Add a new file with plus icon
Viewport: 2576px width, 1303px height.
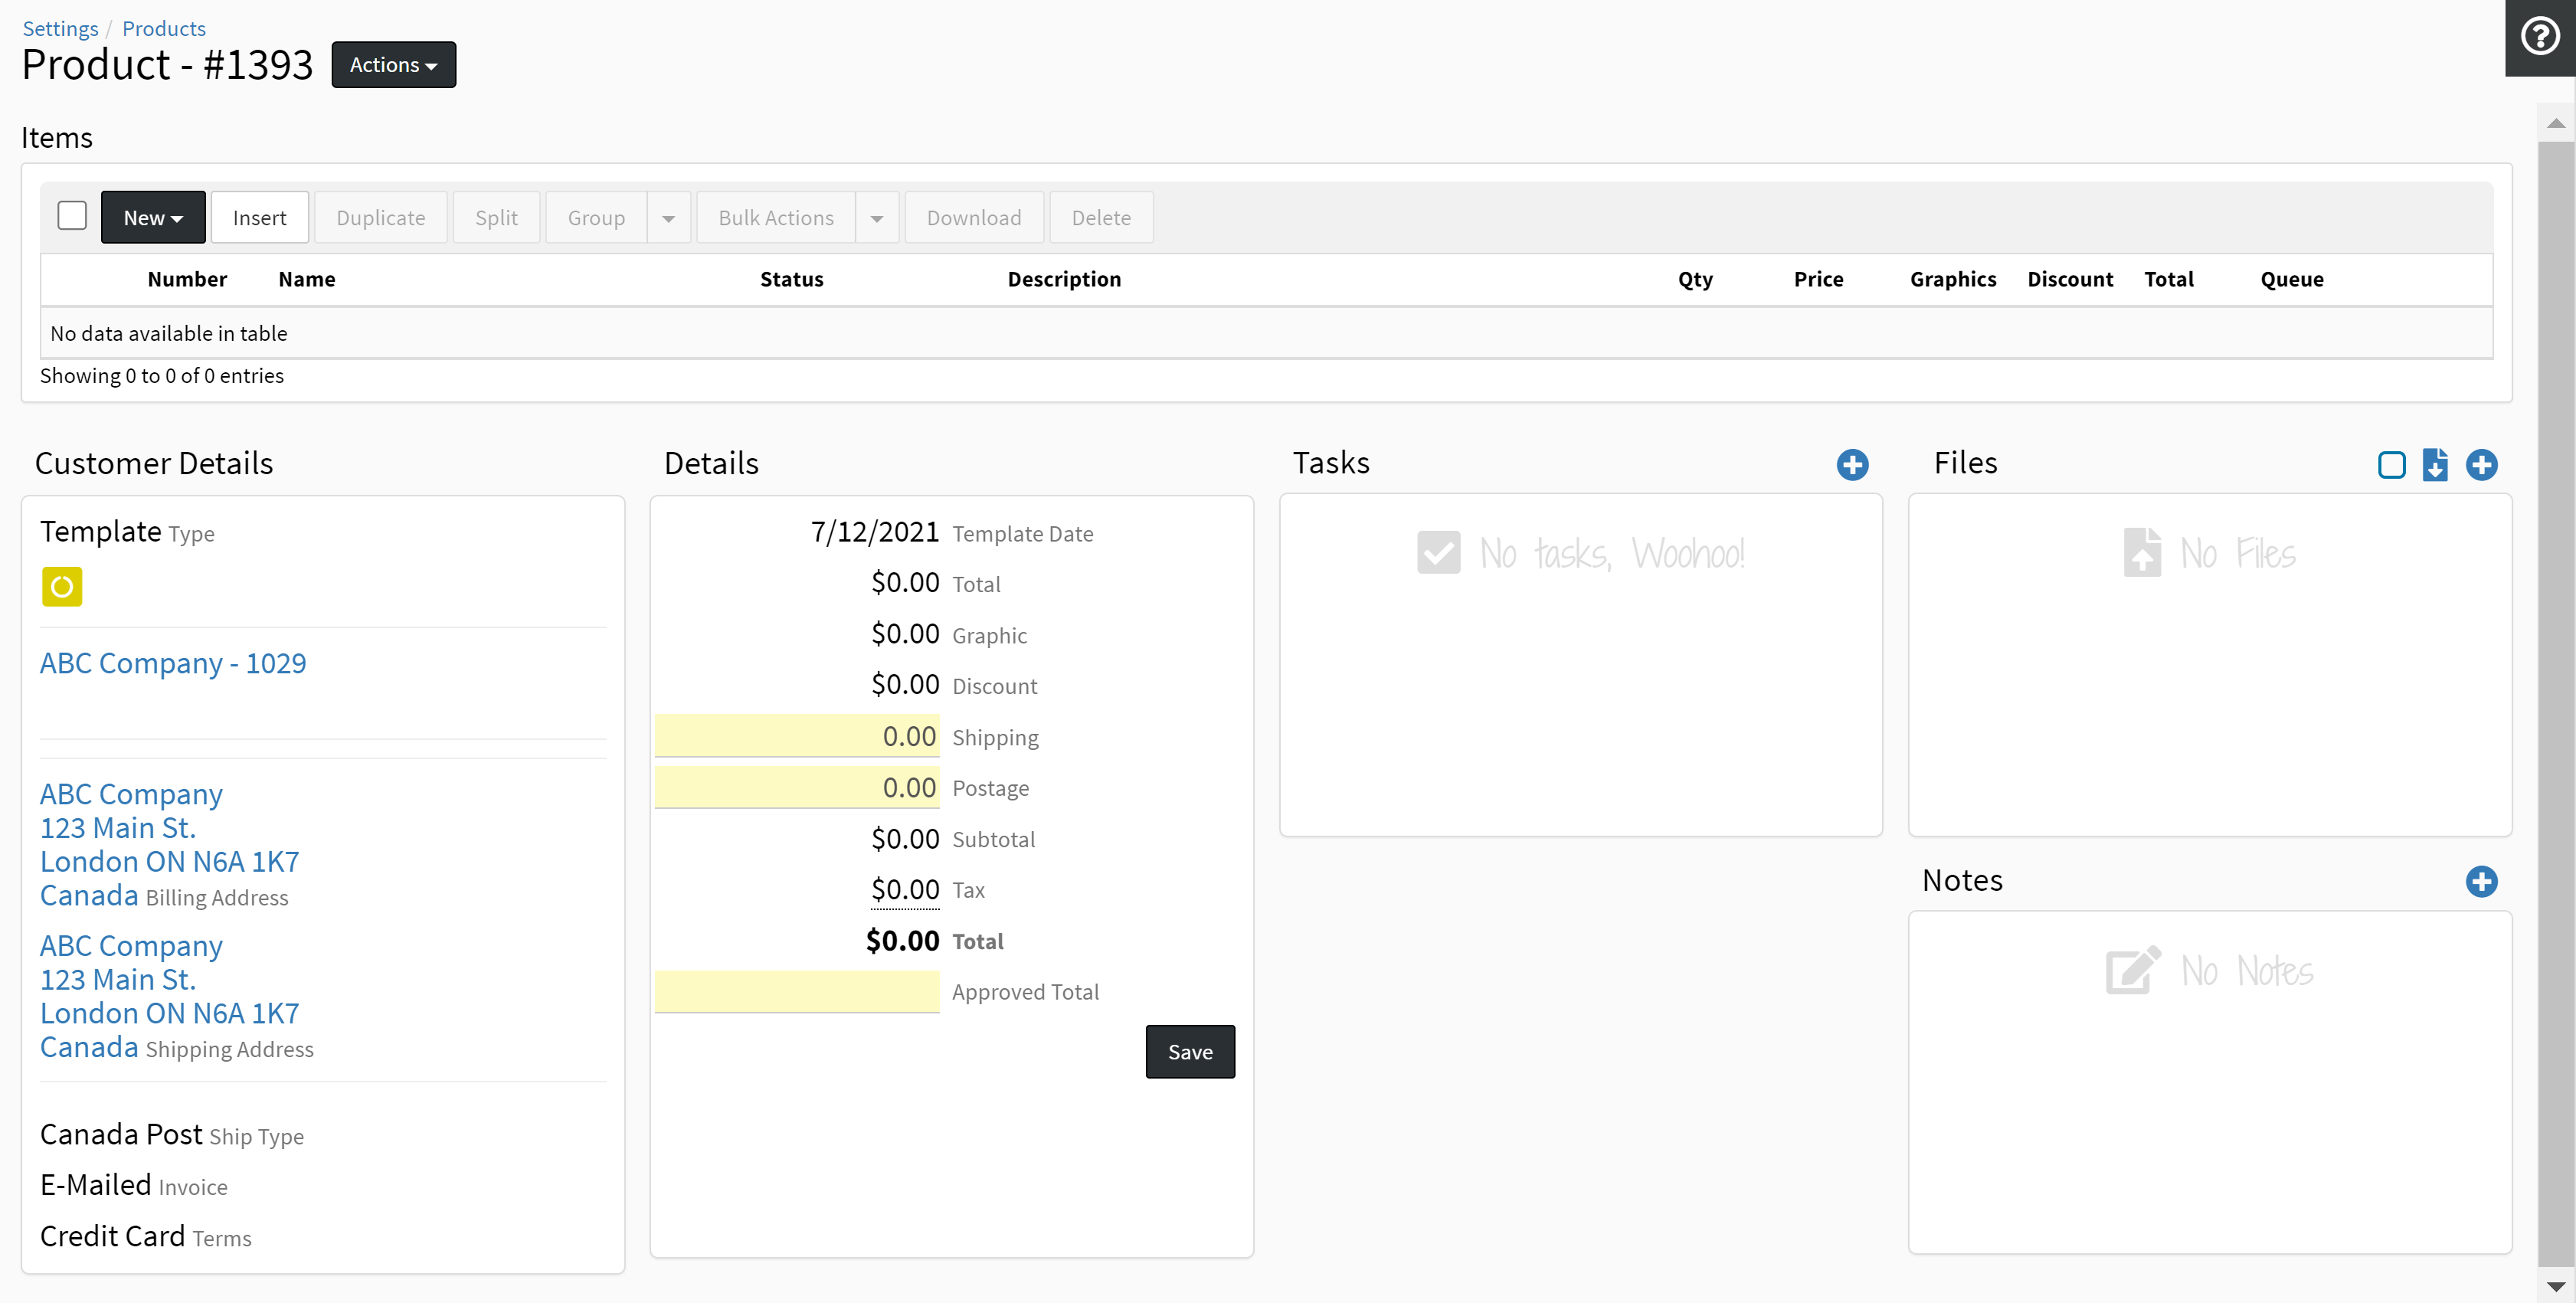tap(2481, 464)
